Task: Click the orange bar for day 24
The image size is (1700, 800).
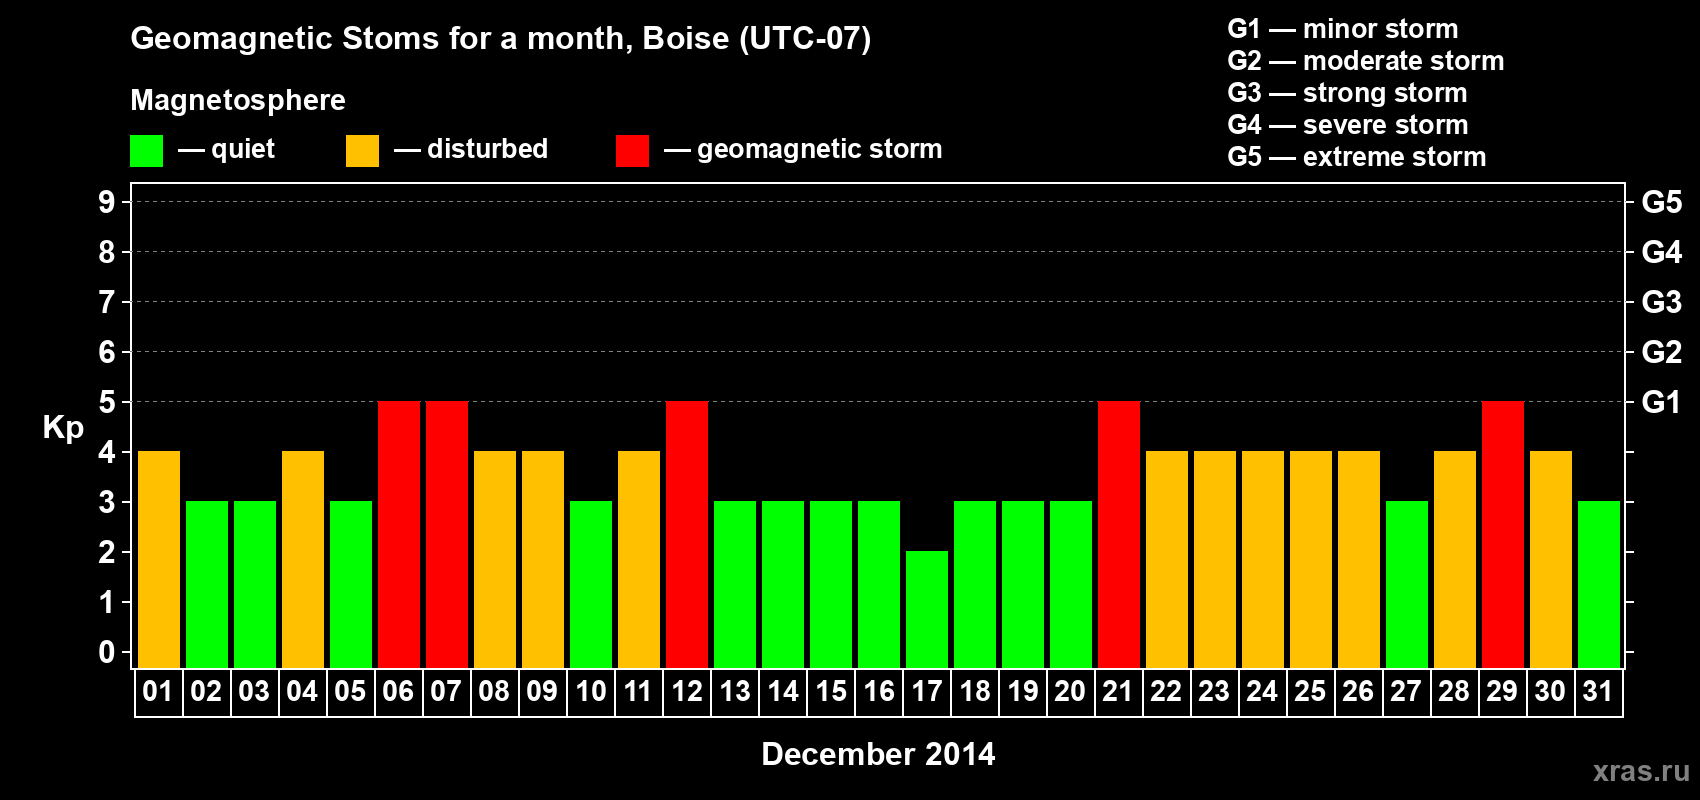Action: [x=1263, y=559]
